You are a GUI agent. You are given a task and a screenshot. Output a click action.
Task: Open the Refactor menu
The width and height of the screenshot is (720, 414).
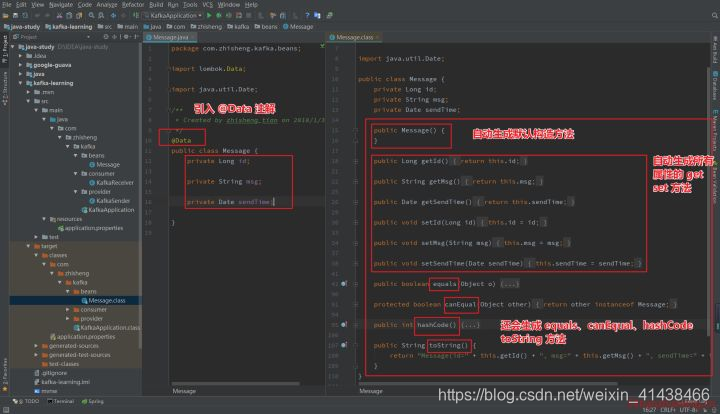pos(133,5)
